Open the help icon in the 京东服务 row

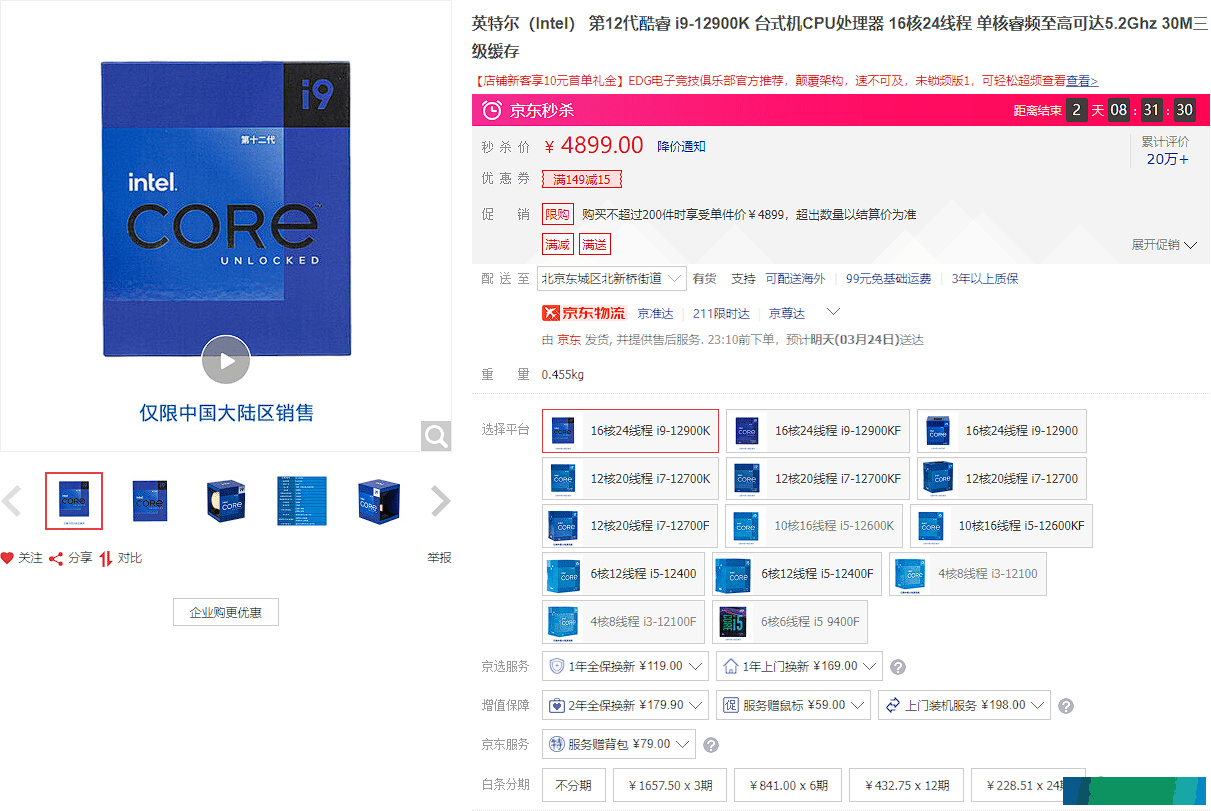[711, 745]
